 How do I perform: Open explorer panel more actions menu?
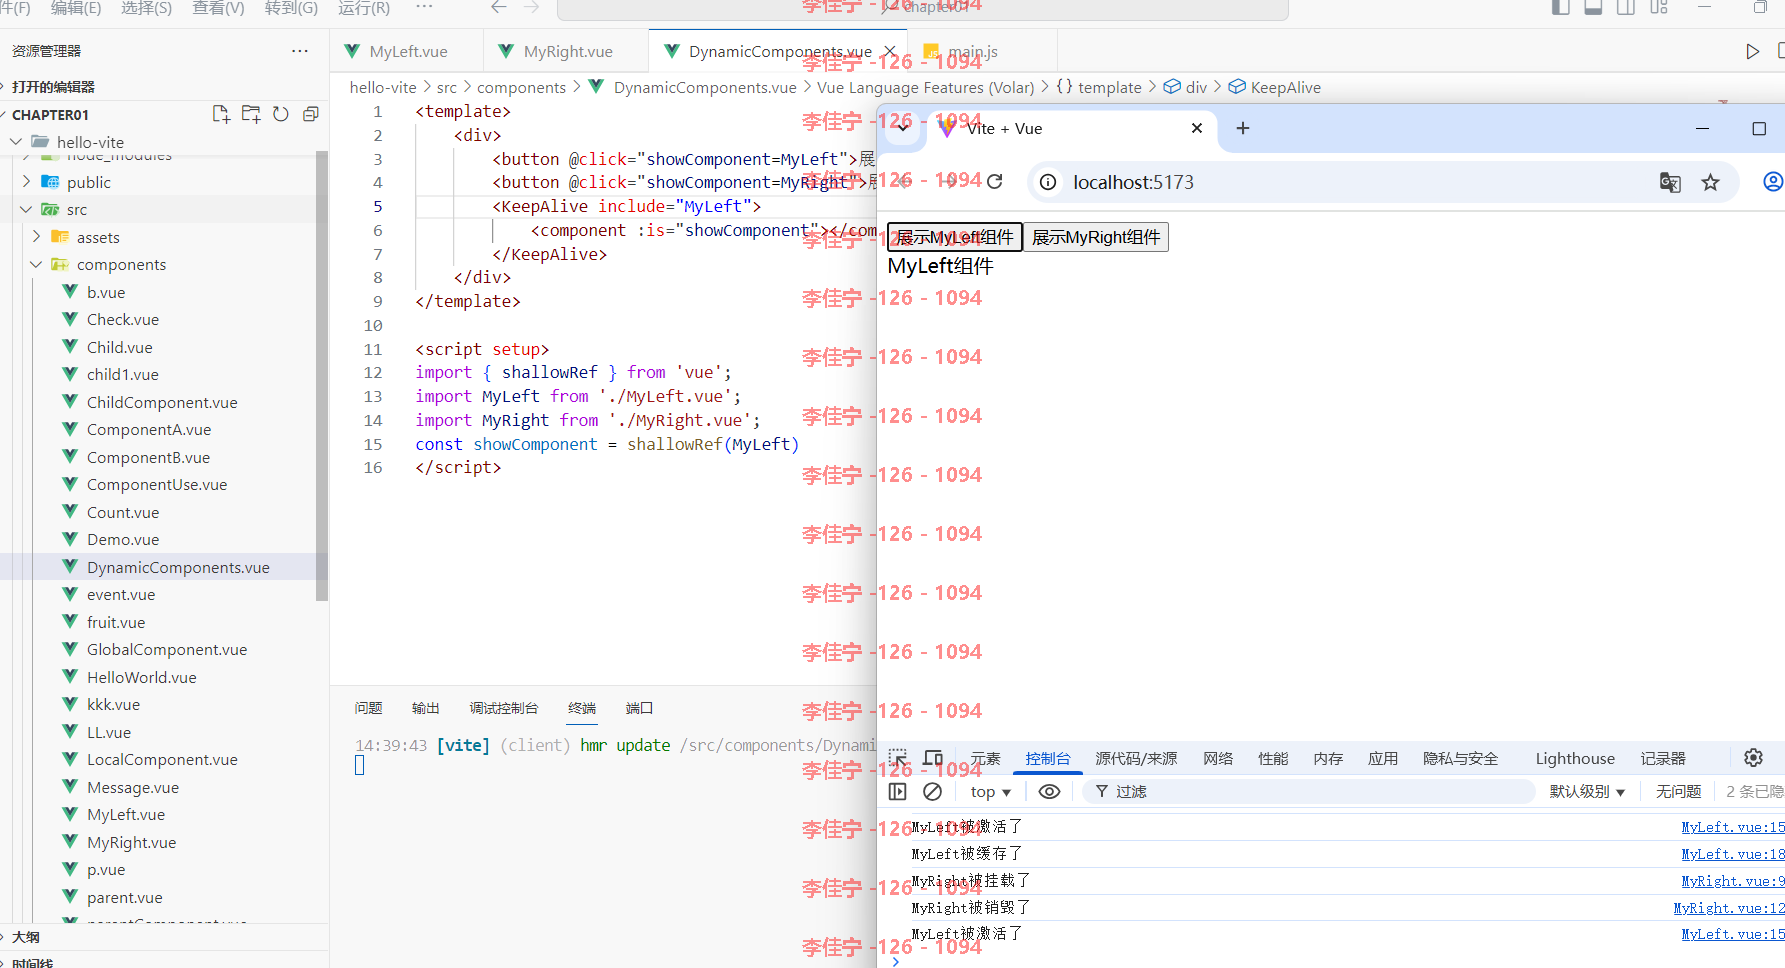coord(300,51)
